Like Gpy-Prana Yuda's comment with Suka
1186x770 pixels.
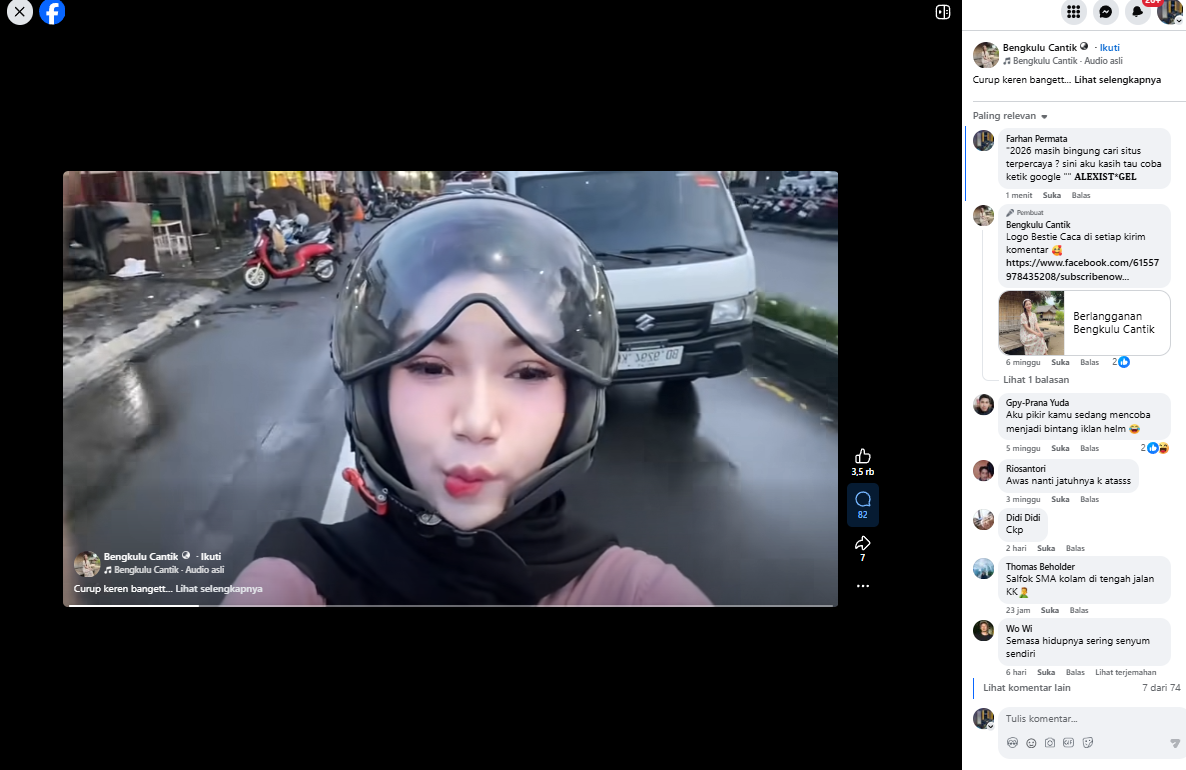pos(1060,449)
